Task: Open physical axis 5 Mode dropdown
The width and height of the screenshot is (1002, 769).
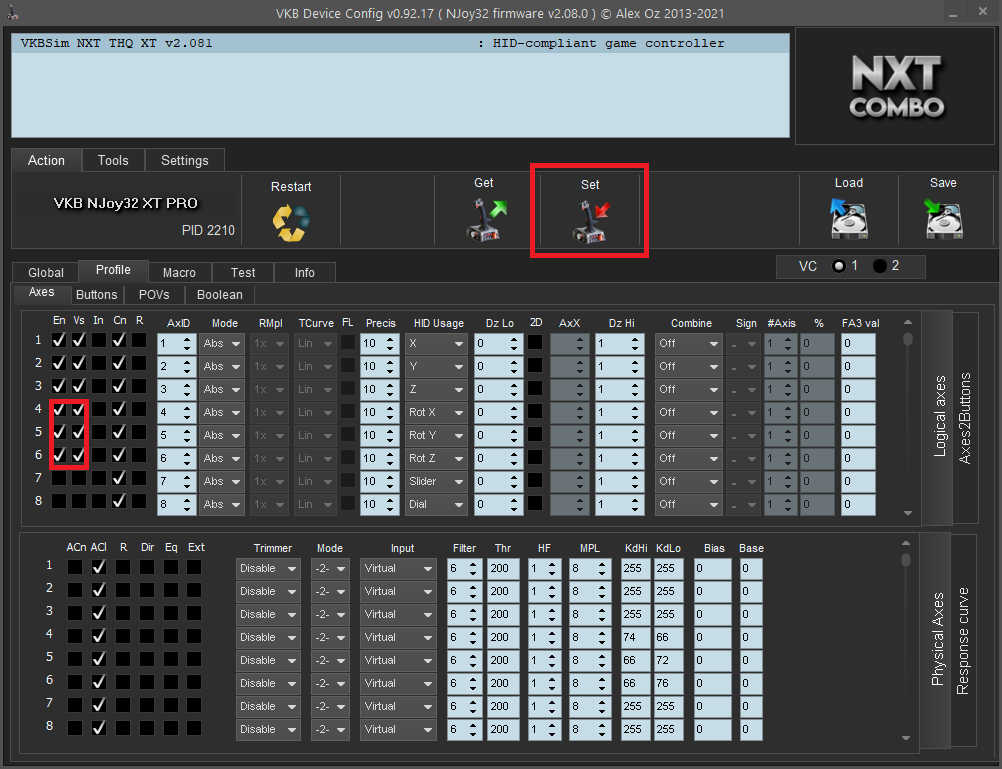Action: click(x=330, y=661)
